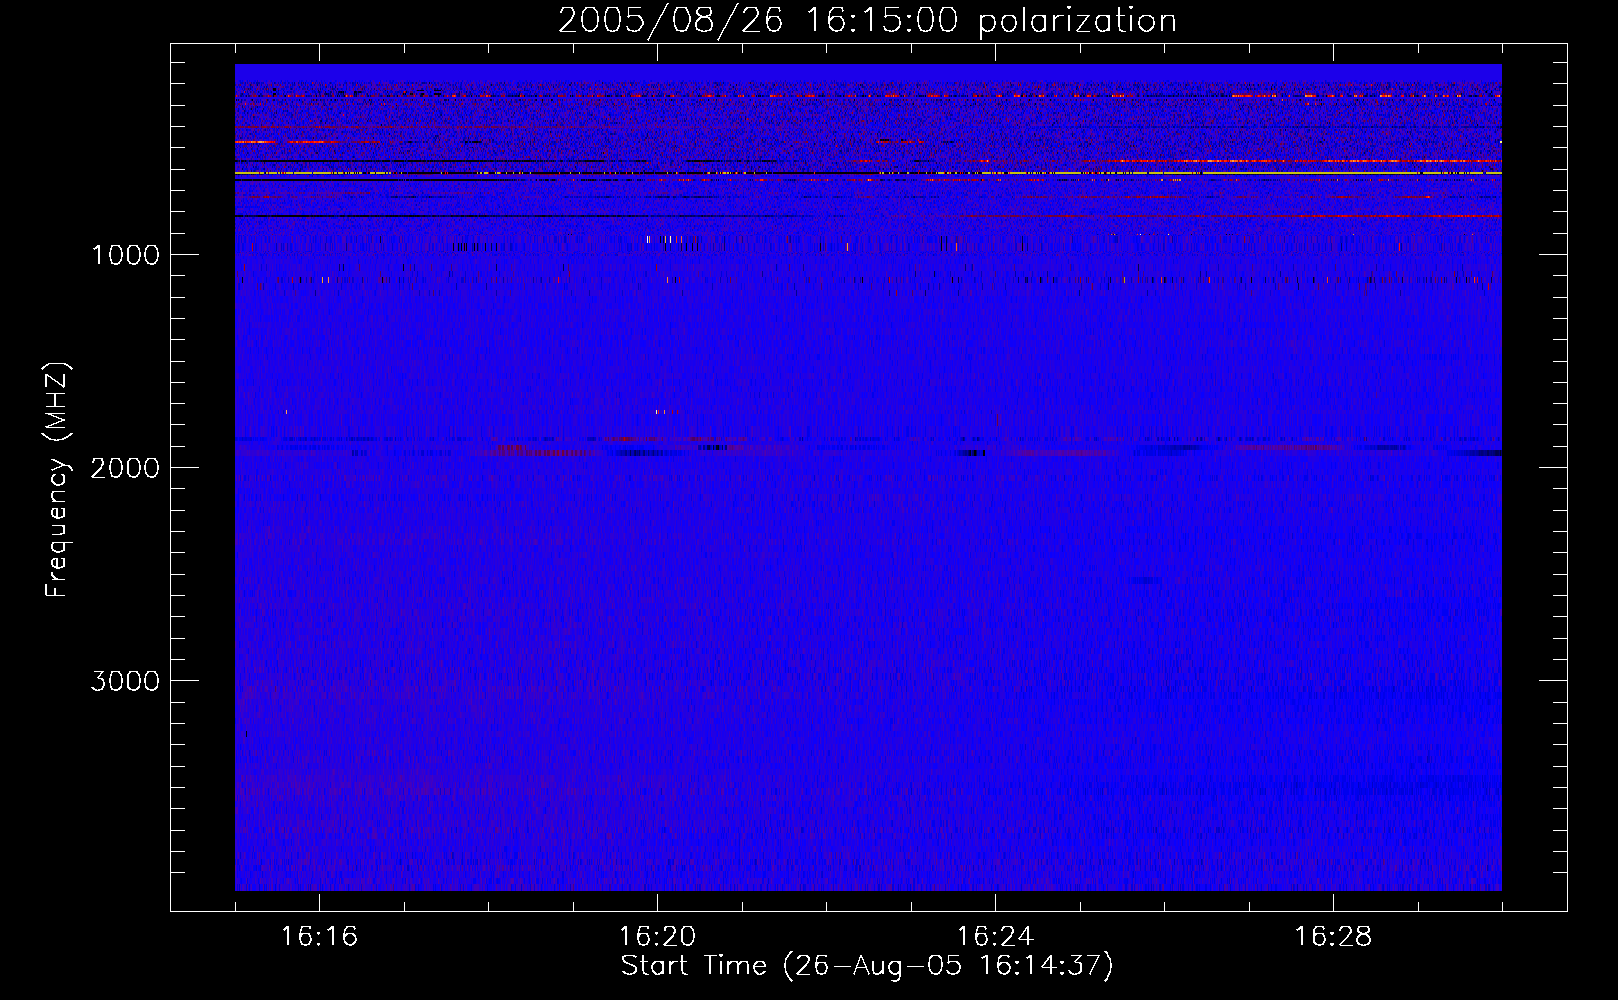Click the 'Start Time (26-Aug-05 16:14:37)' label
1618x1000 pixels.
click(867, 966)
